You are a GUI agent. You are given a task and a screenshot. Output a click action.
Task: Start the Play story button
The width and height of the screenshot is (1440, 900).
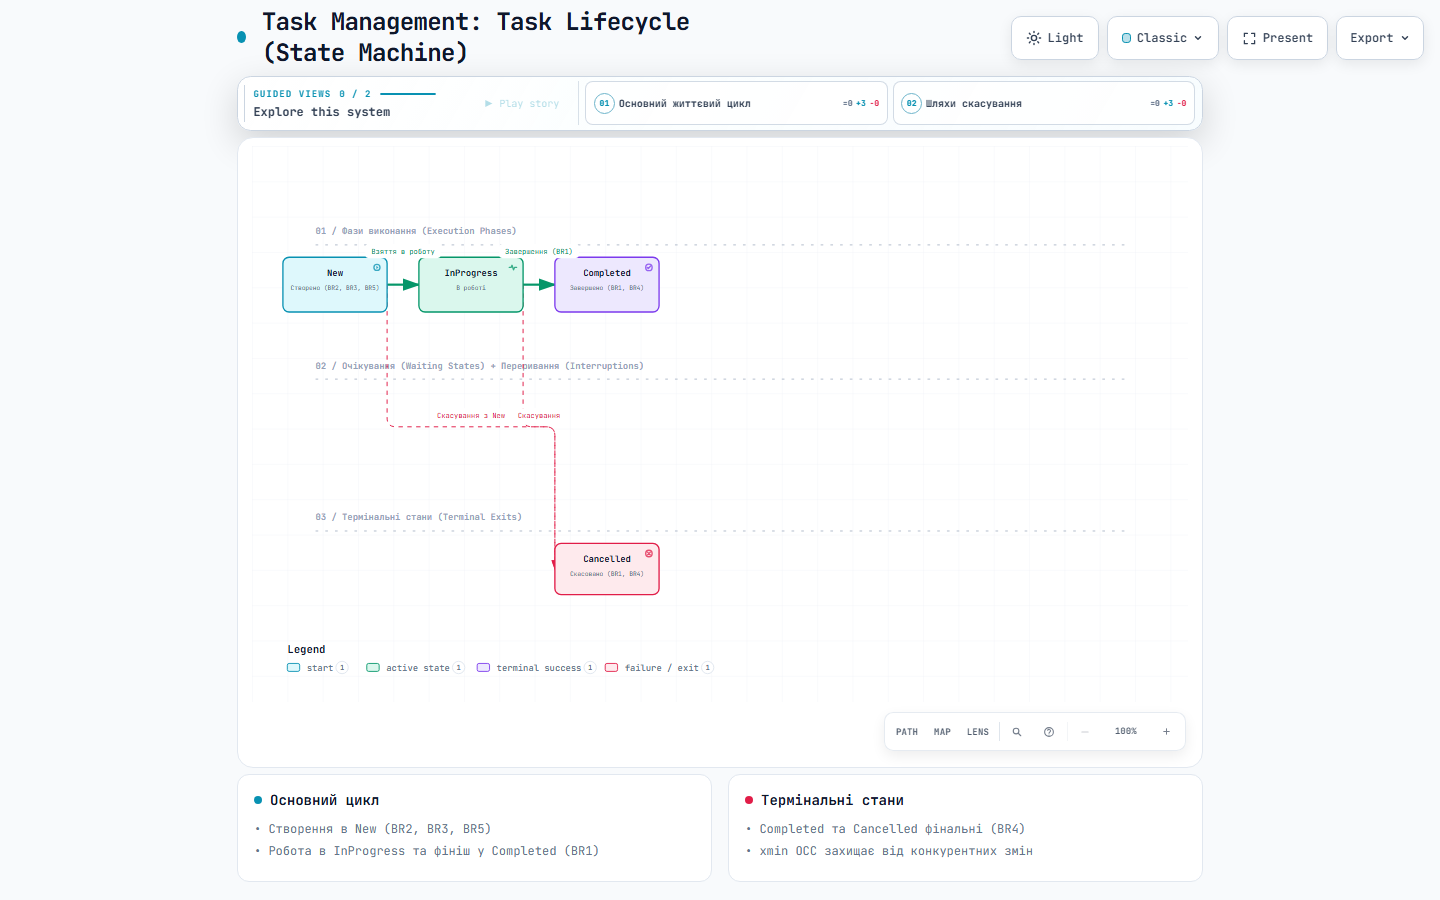522,104
